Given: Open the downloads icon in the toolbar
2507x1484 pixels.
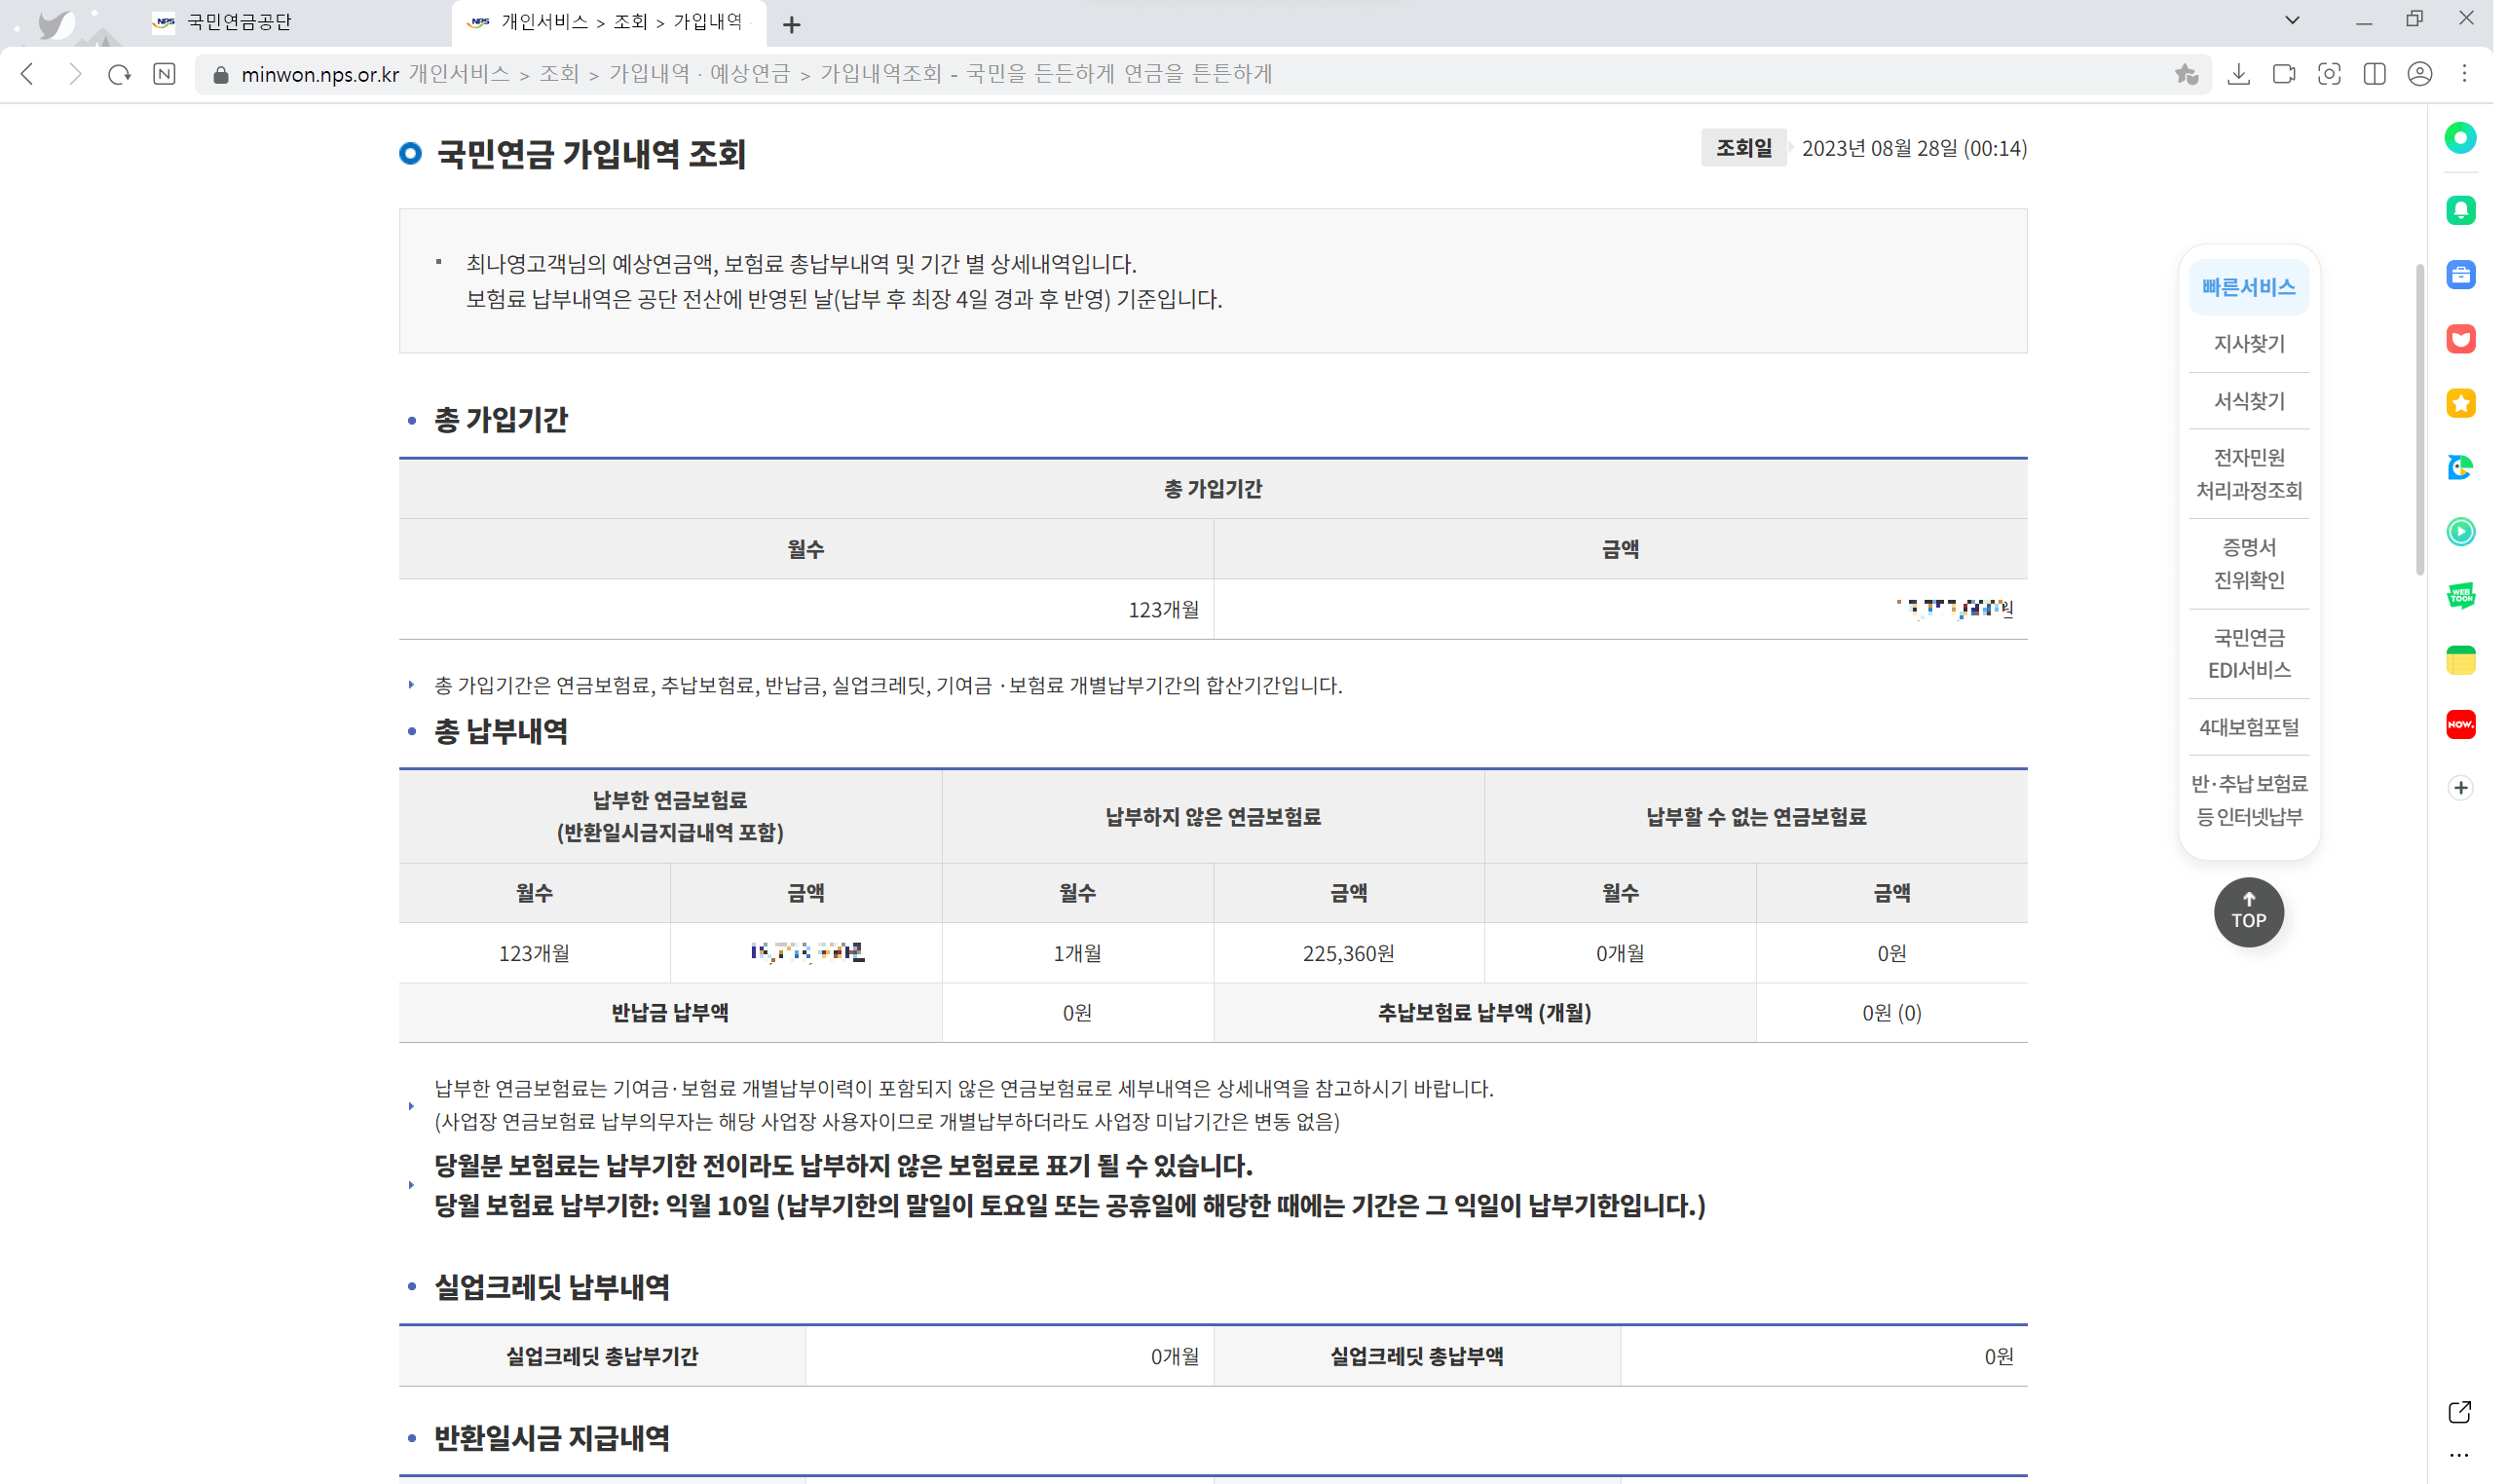Looking at the screenshot, I should point(2238,73).
